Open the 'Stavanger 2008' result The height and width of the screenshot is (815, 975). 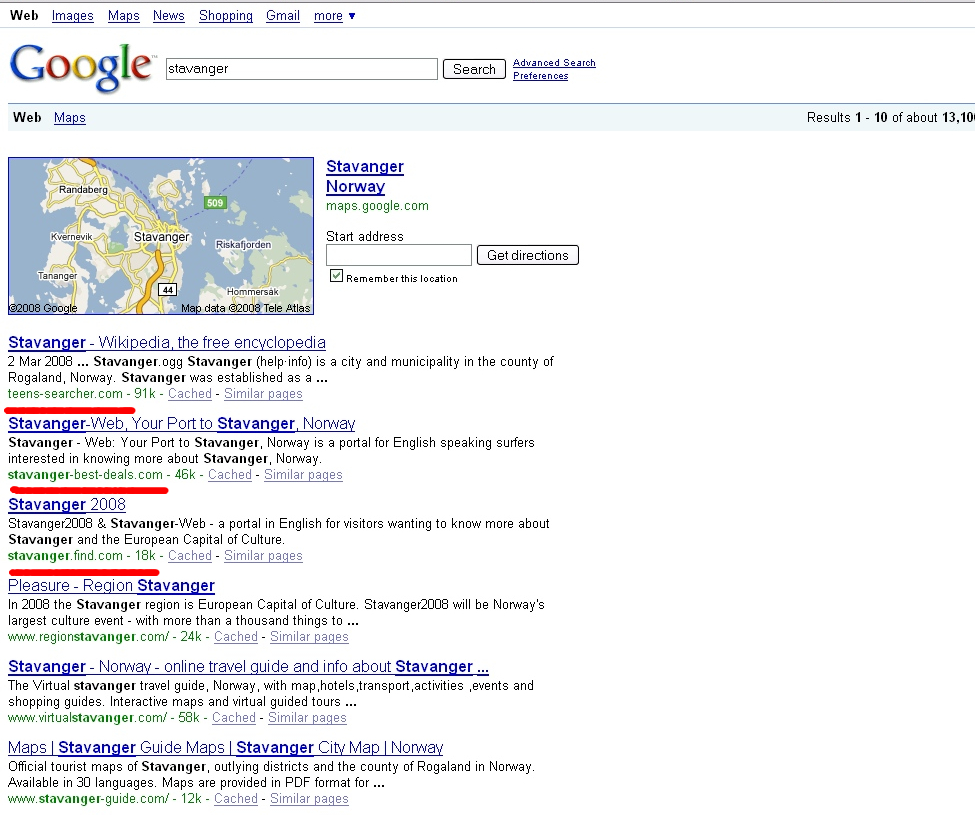67,505
